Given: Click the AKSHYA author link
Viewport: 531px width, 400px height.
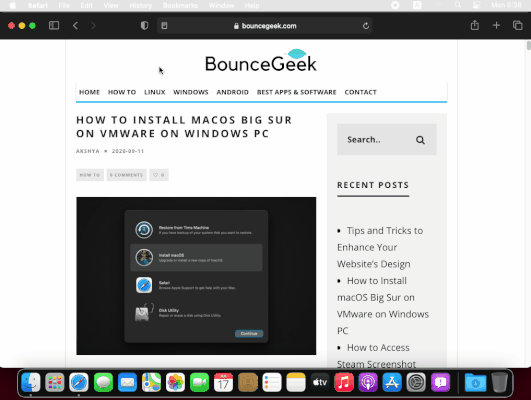Looking at the screenshot, I should pyautogui.click(x=88, y=151).
